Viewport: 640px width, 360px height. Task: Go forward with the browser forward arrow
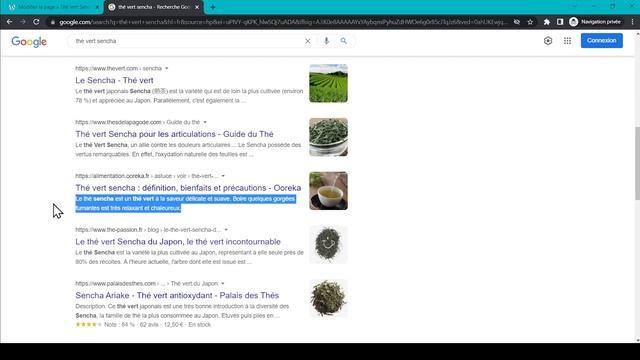click(23, 22)
